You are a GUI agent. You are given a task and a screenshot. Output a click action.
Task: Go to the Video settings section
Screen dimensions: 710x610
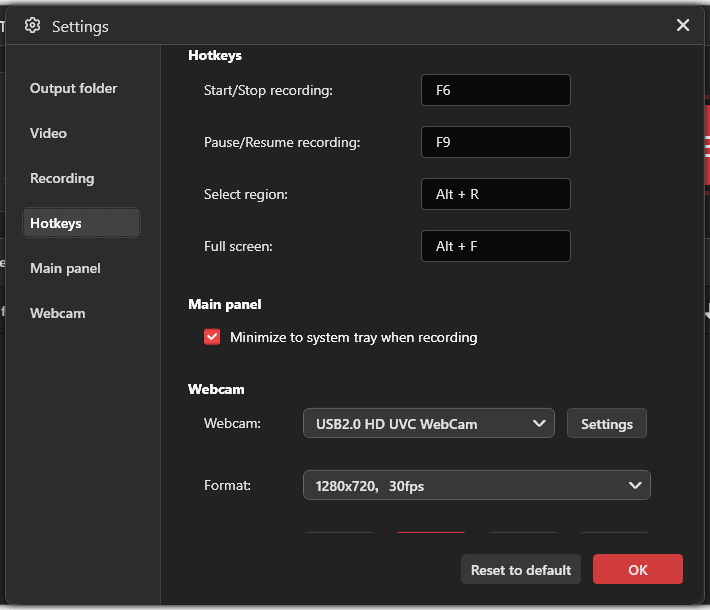[x=48, y=133]
